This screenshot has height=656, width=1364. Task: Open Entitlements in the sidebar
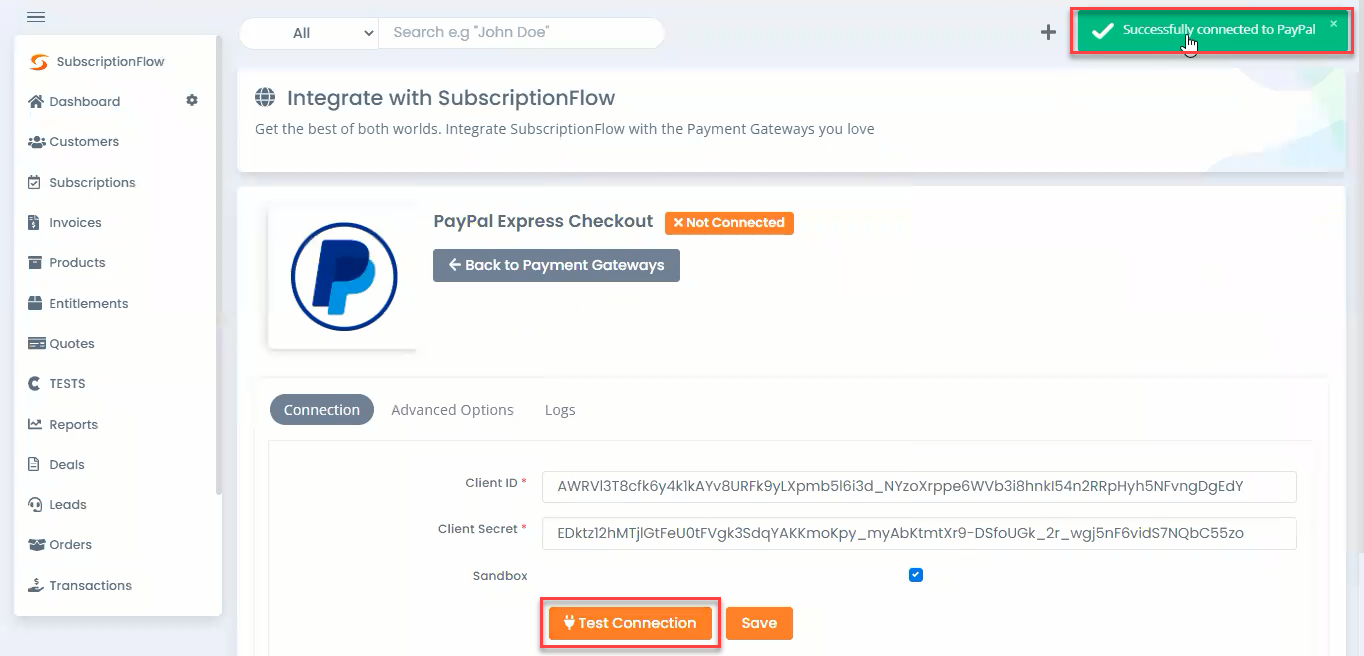[89, 303]
